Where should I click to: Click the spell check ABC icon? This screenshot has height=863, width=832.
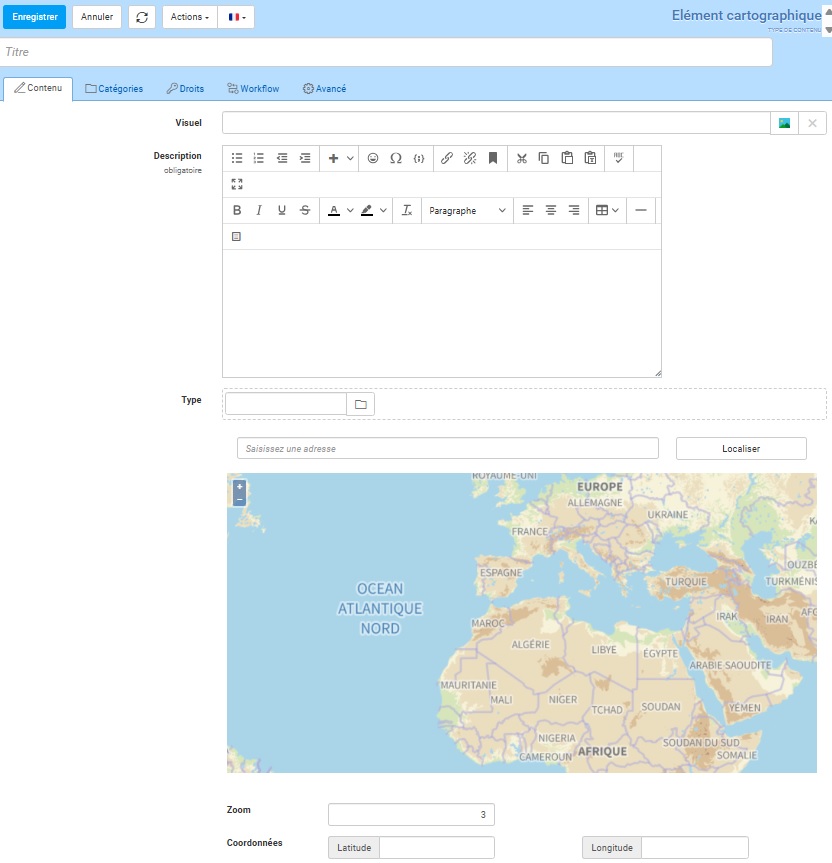[x=618, y=158]
